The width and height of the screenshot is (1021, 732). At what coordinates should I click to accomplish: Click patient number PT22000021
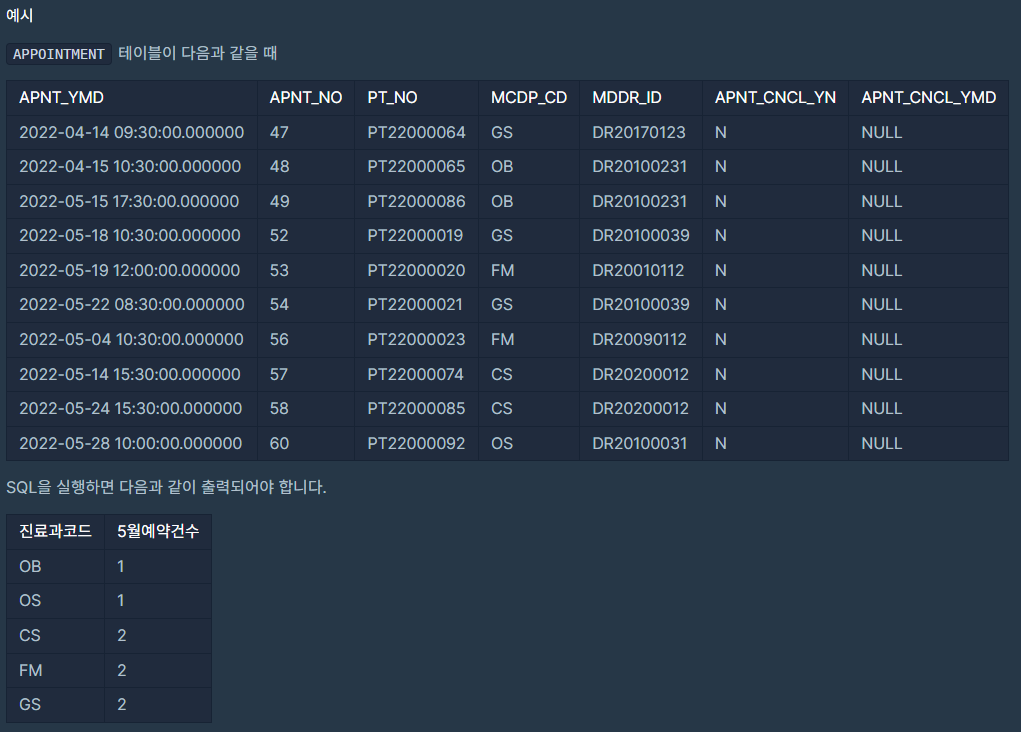coord(415,305)
